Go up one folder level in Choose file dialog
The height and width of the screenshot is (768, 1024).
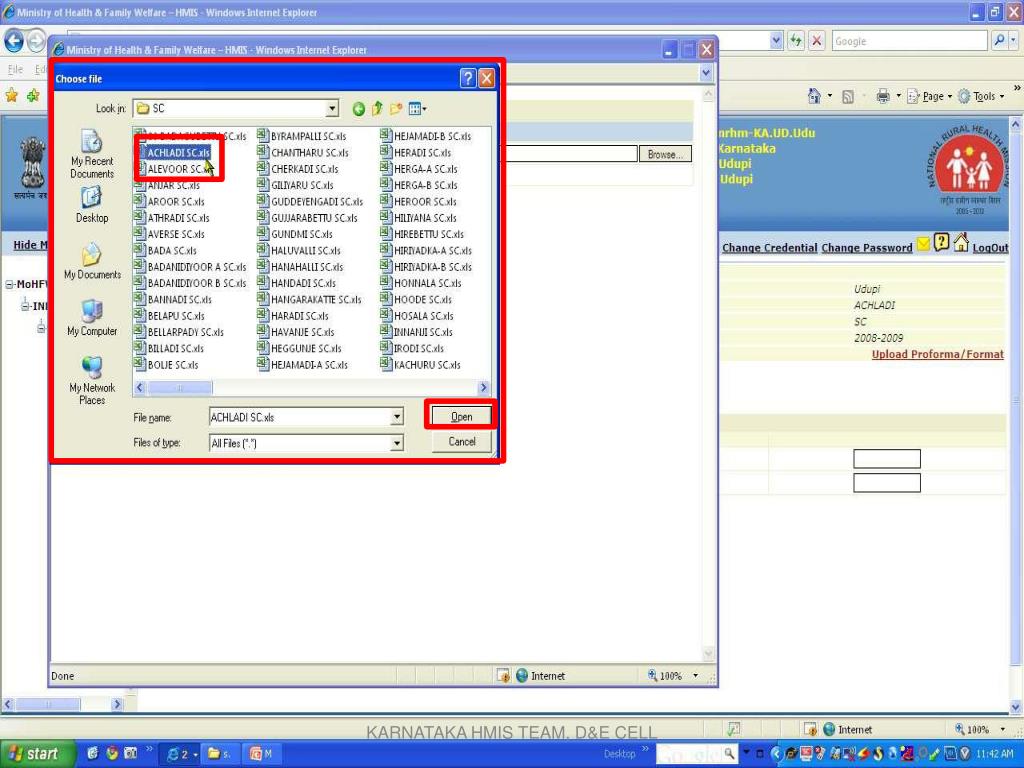377,109
